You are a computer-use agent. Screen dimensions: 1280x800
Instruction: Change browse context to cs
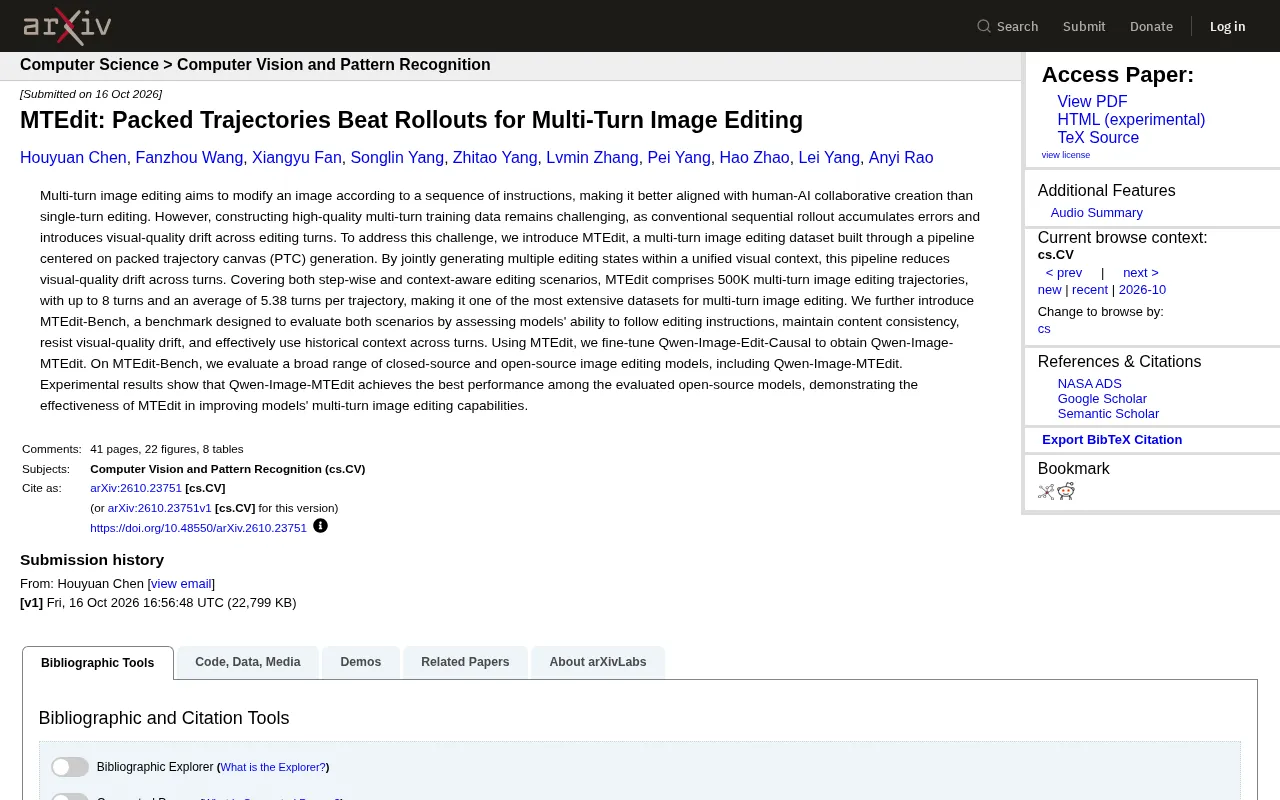1044,329
